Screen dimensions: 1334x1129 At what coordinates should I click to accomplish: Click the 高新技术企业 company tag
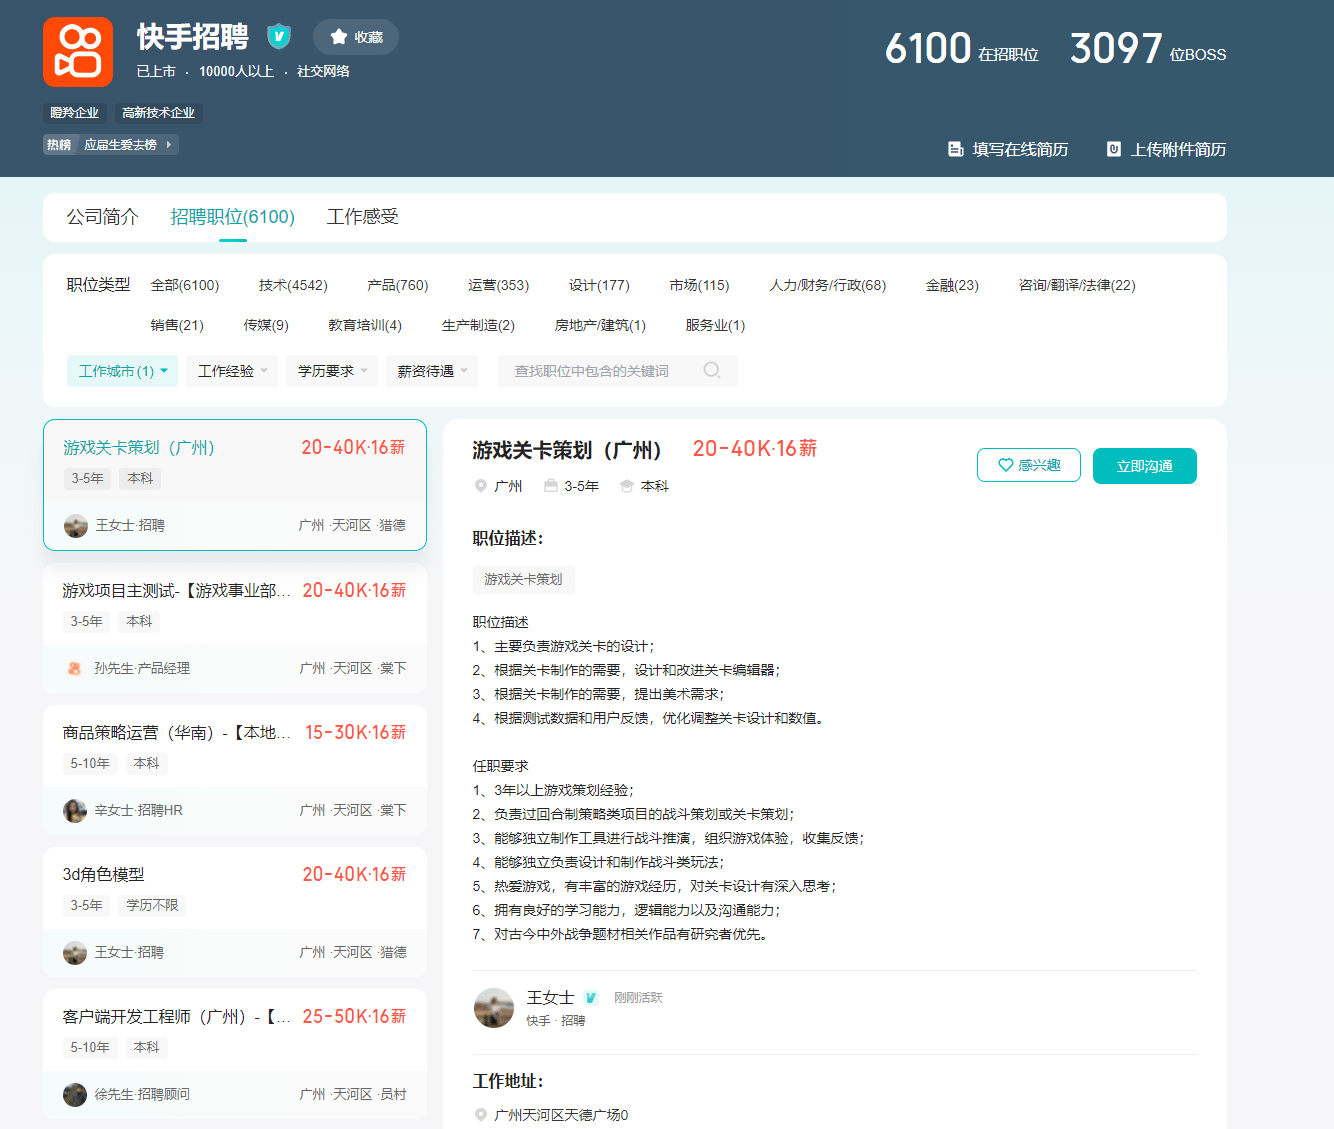point(158,113)
